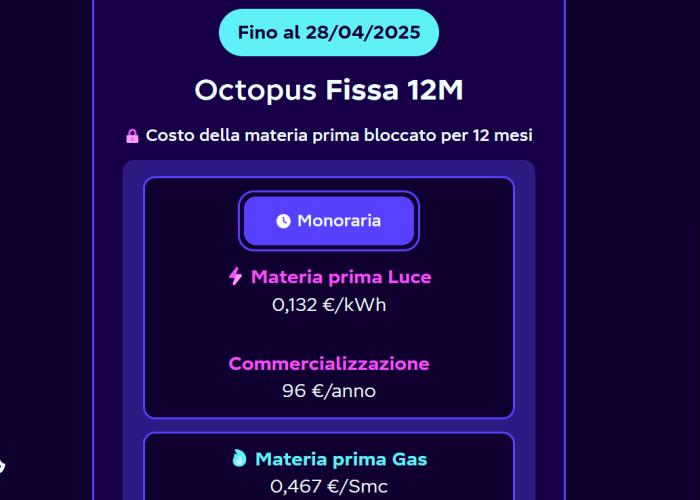Image resolution: width=700 pixels, height=500 pixels.
Task: Click the pink lightning bolt icon
Action: (x=236, y=276)
